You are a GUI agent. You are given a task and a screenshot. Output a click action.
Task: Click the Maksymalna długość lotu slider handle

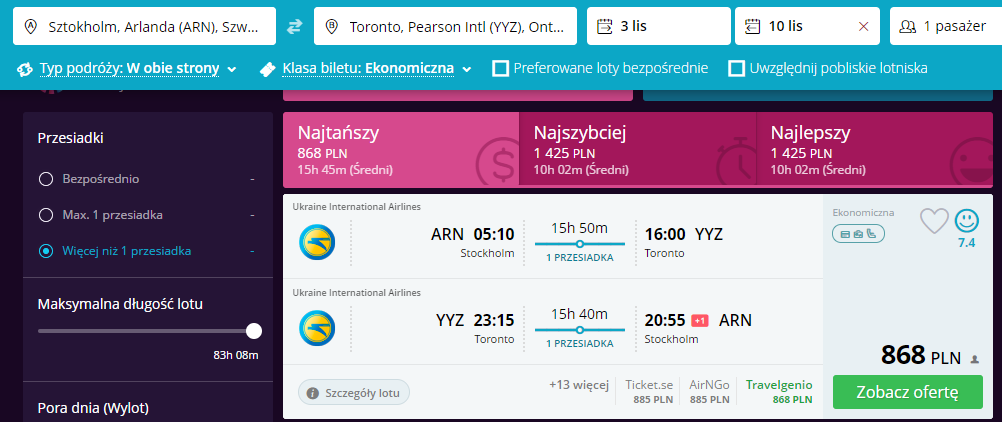coord(254,331)
